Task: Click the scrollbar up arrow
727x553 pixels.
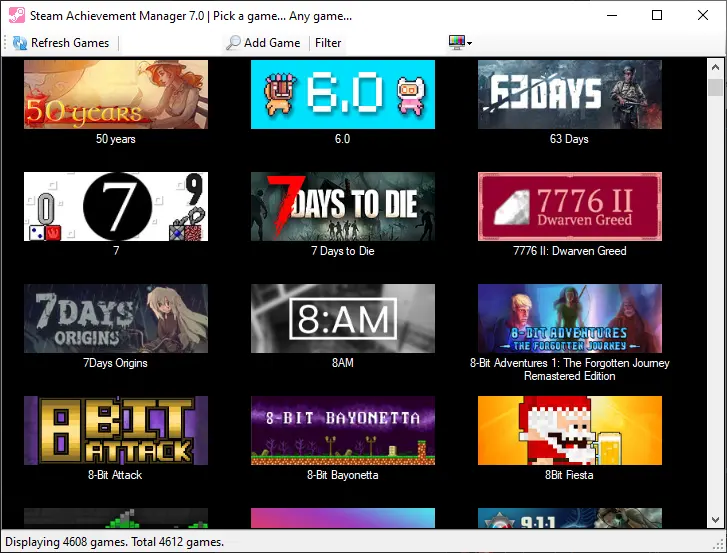Action: click(x=715, y=67)
